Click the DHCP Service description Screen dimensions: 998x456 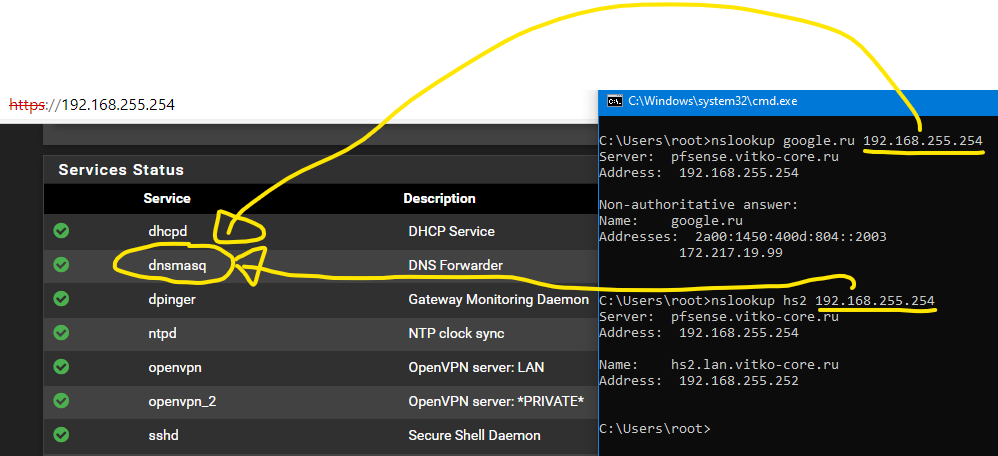[x=451, y=231]
